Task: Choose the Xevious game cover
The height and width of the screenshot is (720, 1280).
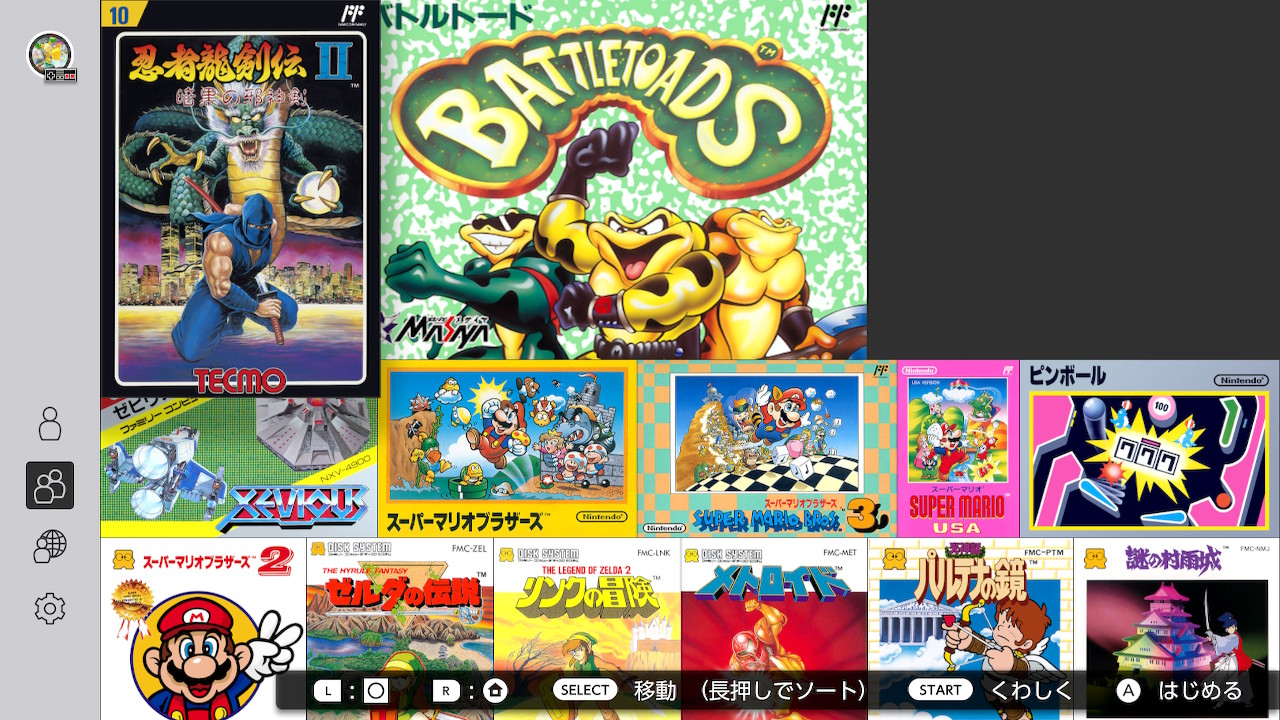Action: point(238,470)
